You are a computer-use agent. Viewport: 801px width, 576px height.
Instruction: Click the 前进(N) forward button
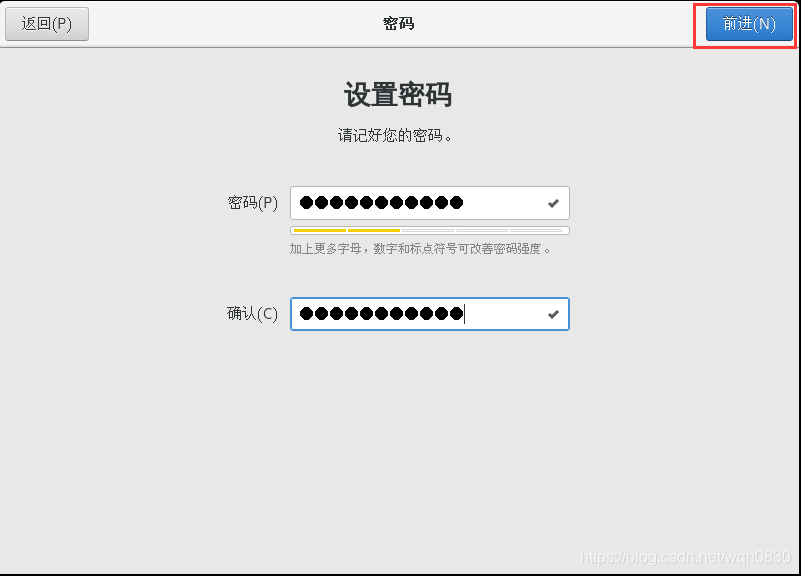coord(749,24)
